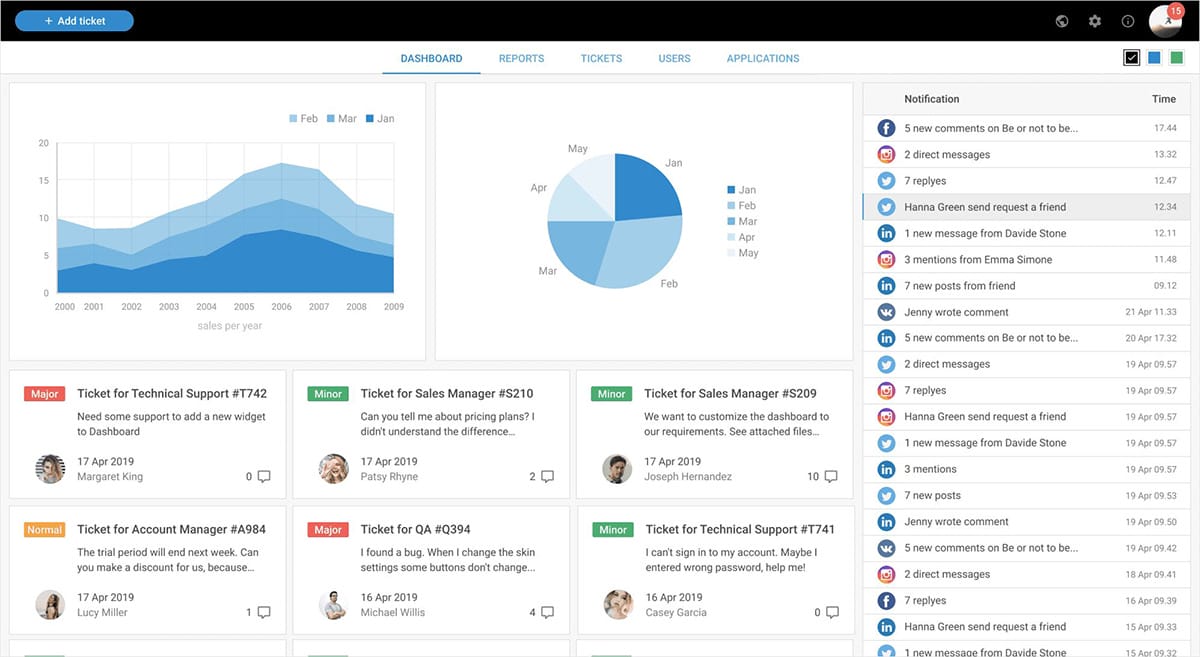Open the Tickets tab

coord(601,58)
